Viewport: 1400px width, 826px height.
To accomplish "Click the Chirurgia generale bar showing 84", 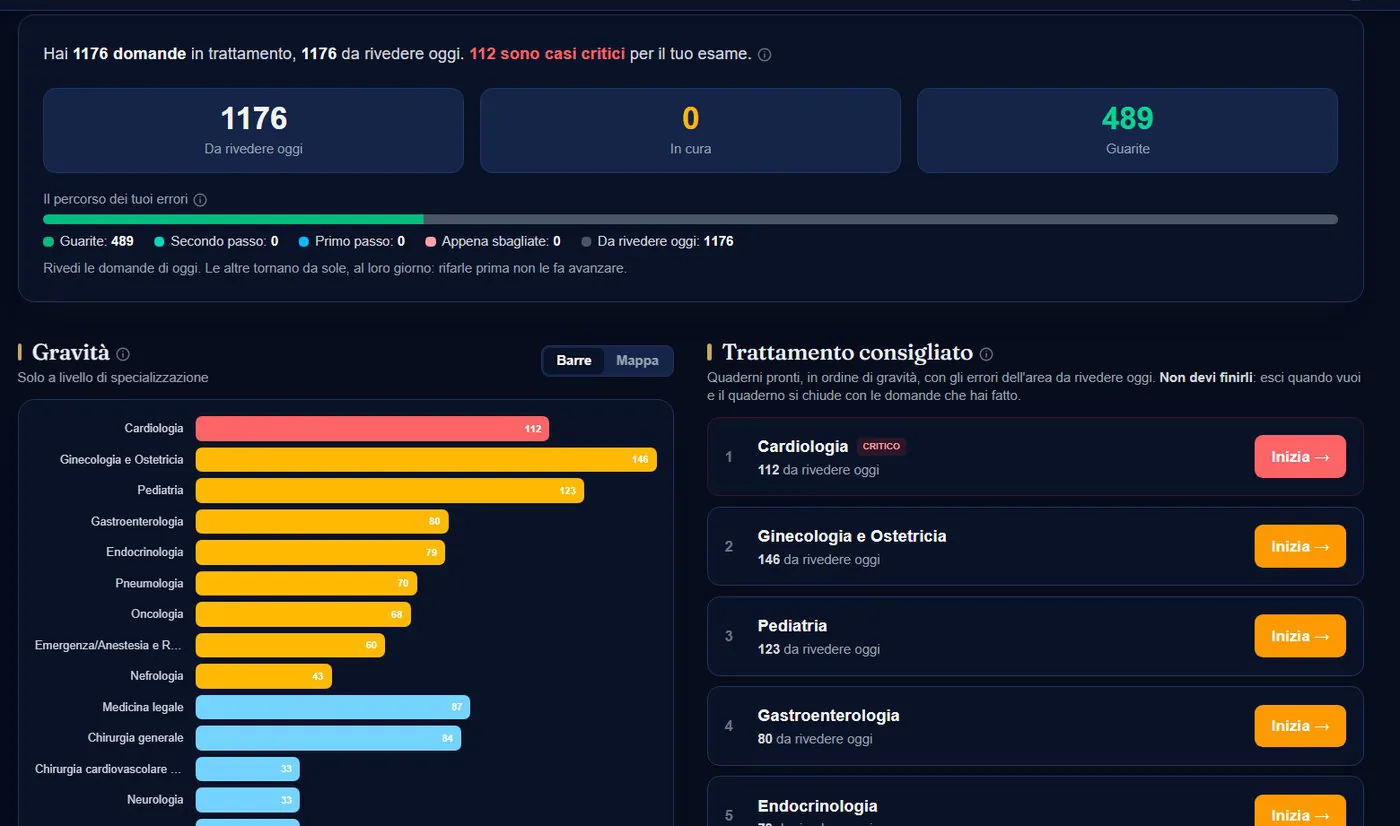I will coord(328,738).
